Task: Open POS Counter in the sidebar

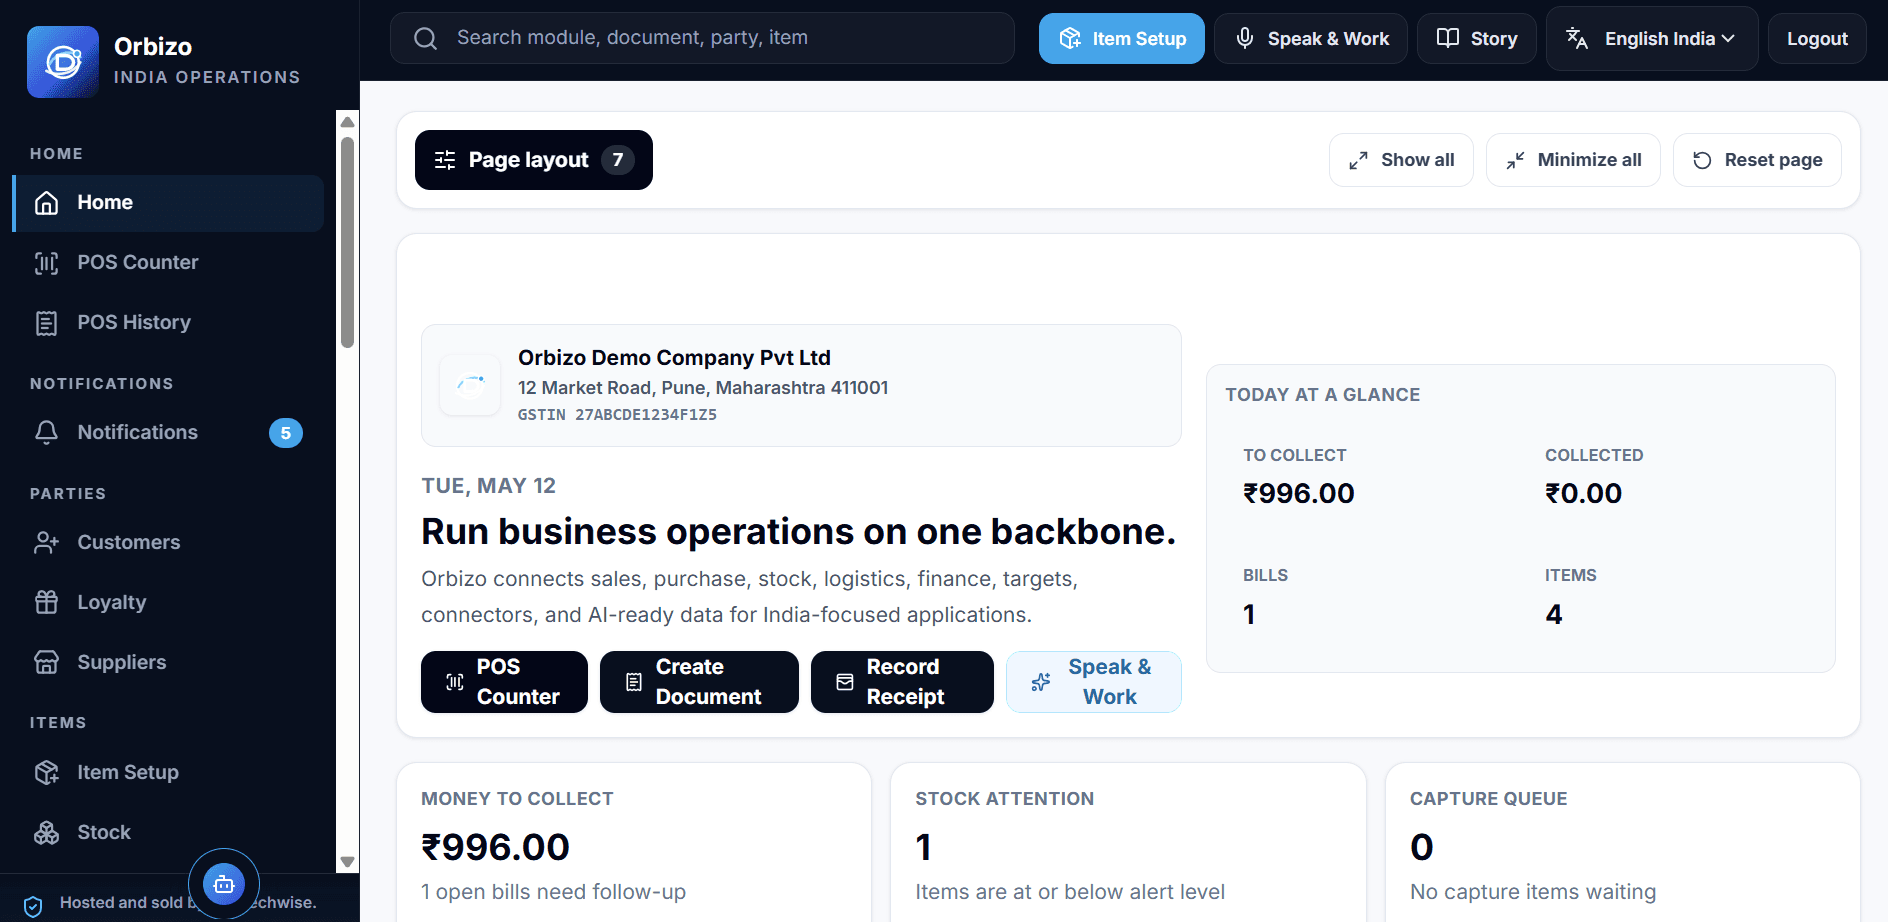Action: 168,263
